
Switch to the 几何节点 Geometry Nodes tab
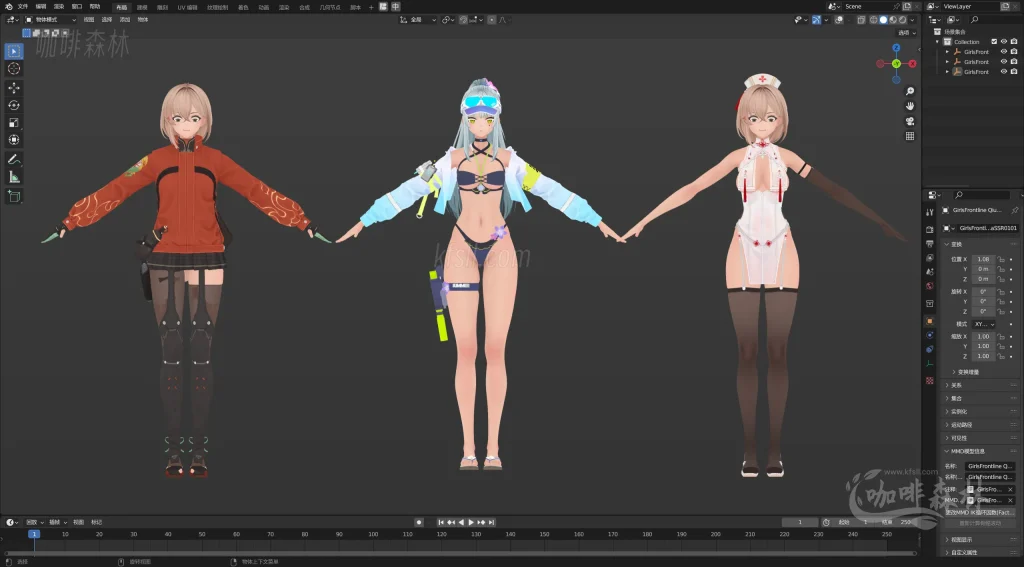(x=330, y=7)
